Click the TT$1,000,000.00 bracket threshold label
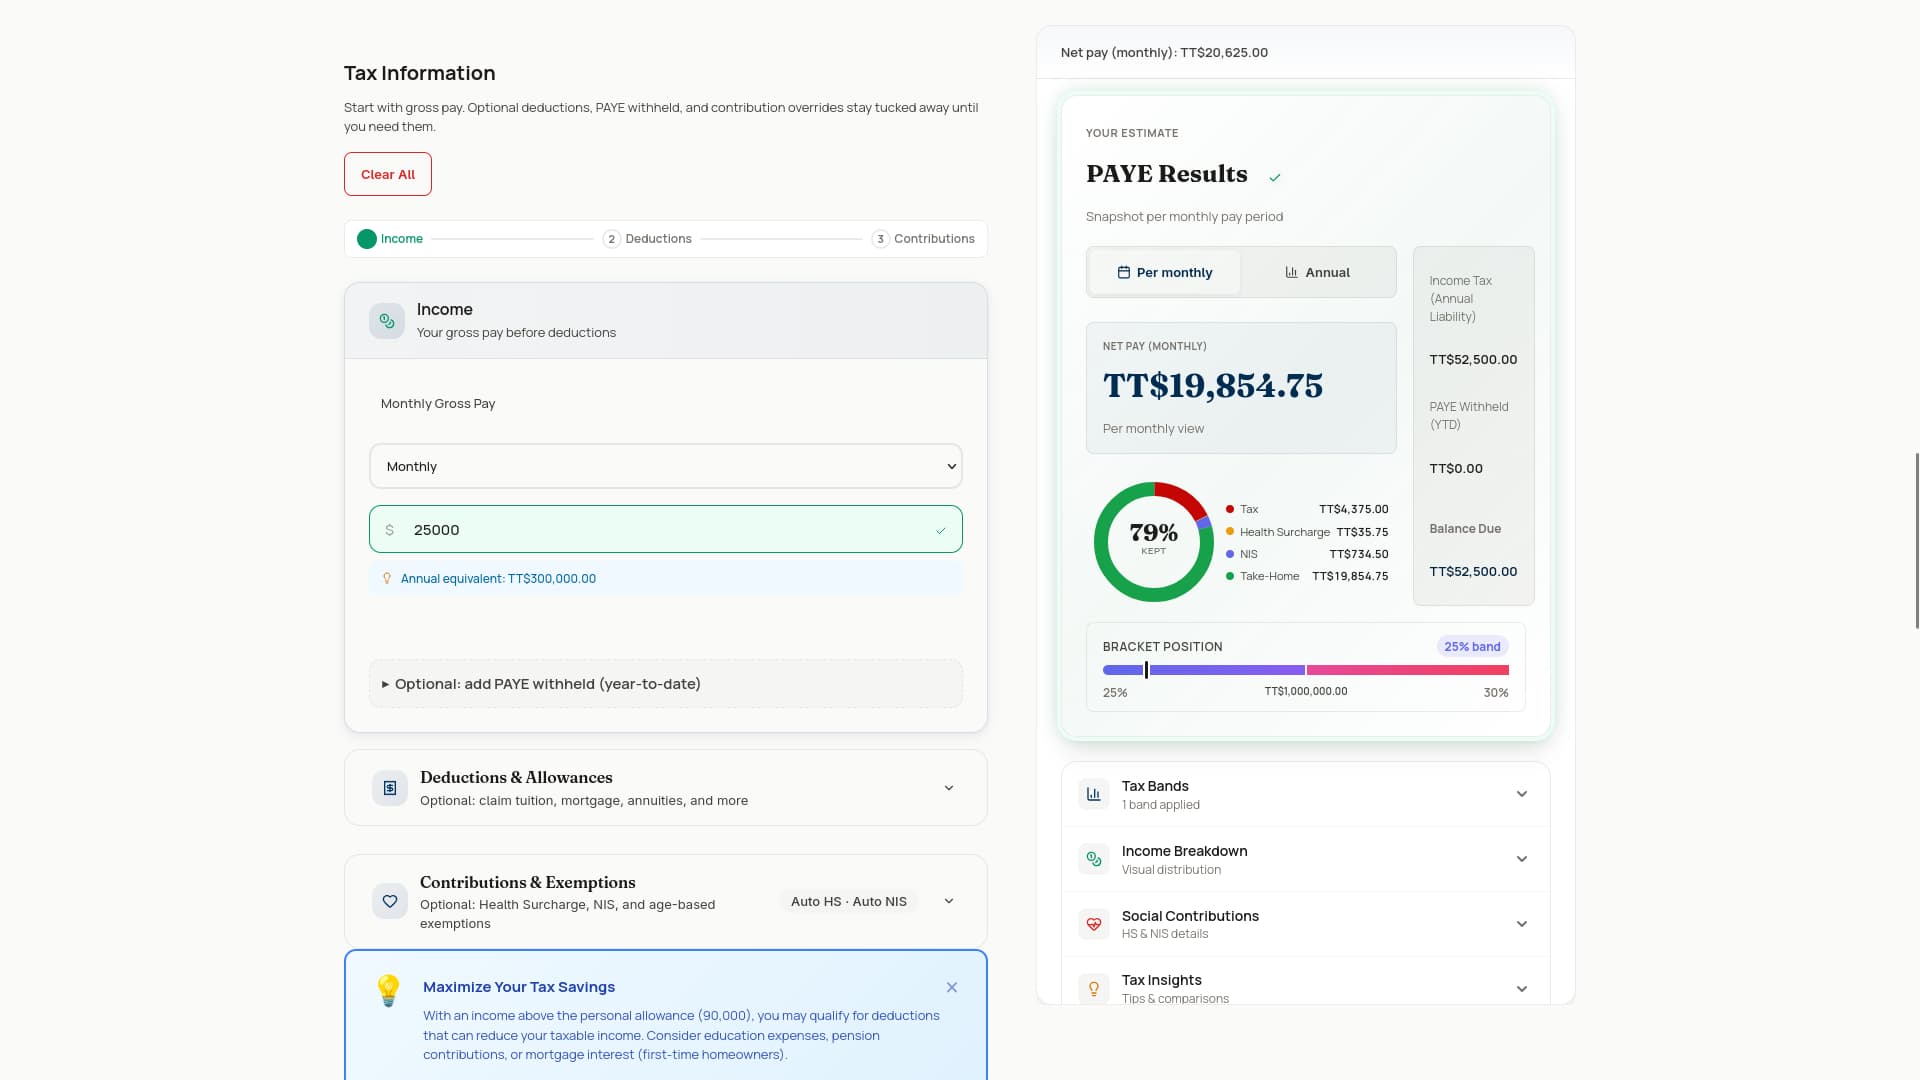This screenshot has height=1080, width=1920. pyautogui.click(x=1306, y=692)
